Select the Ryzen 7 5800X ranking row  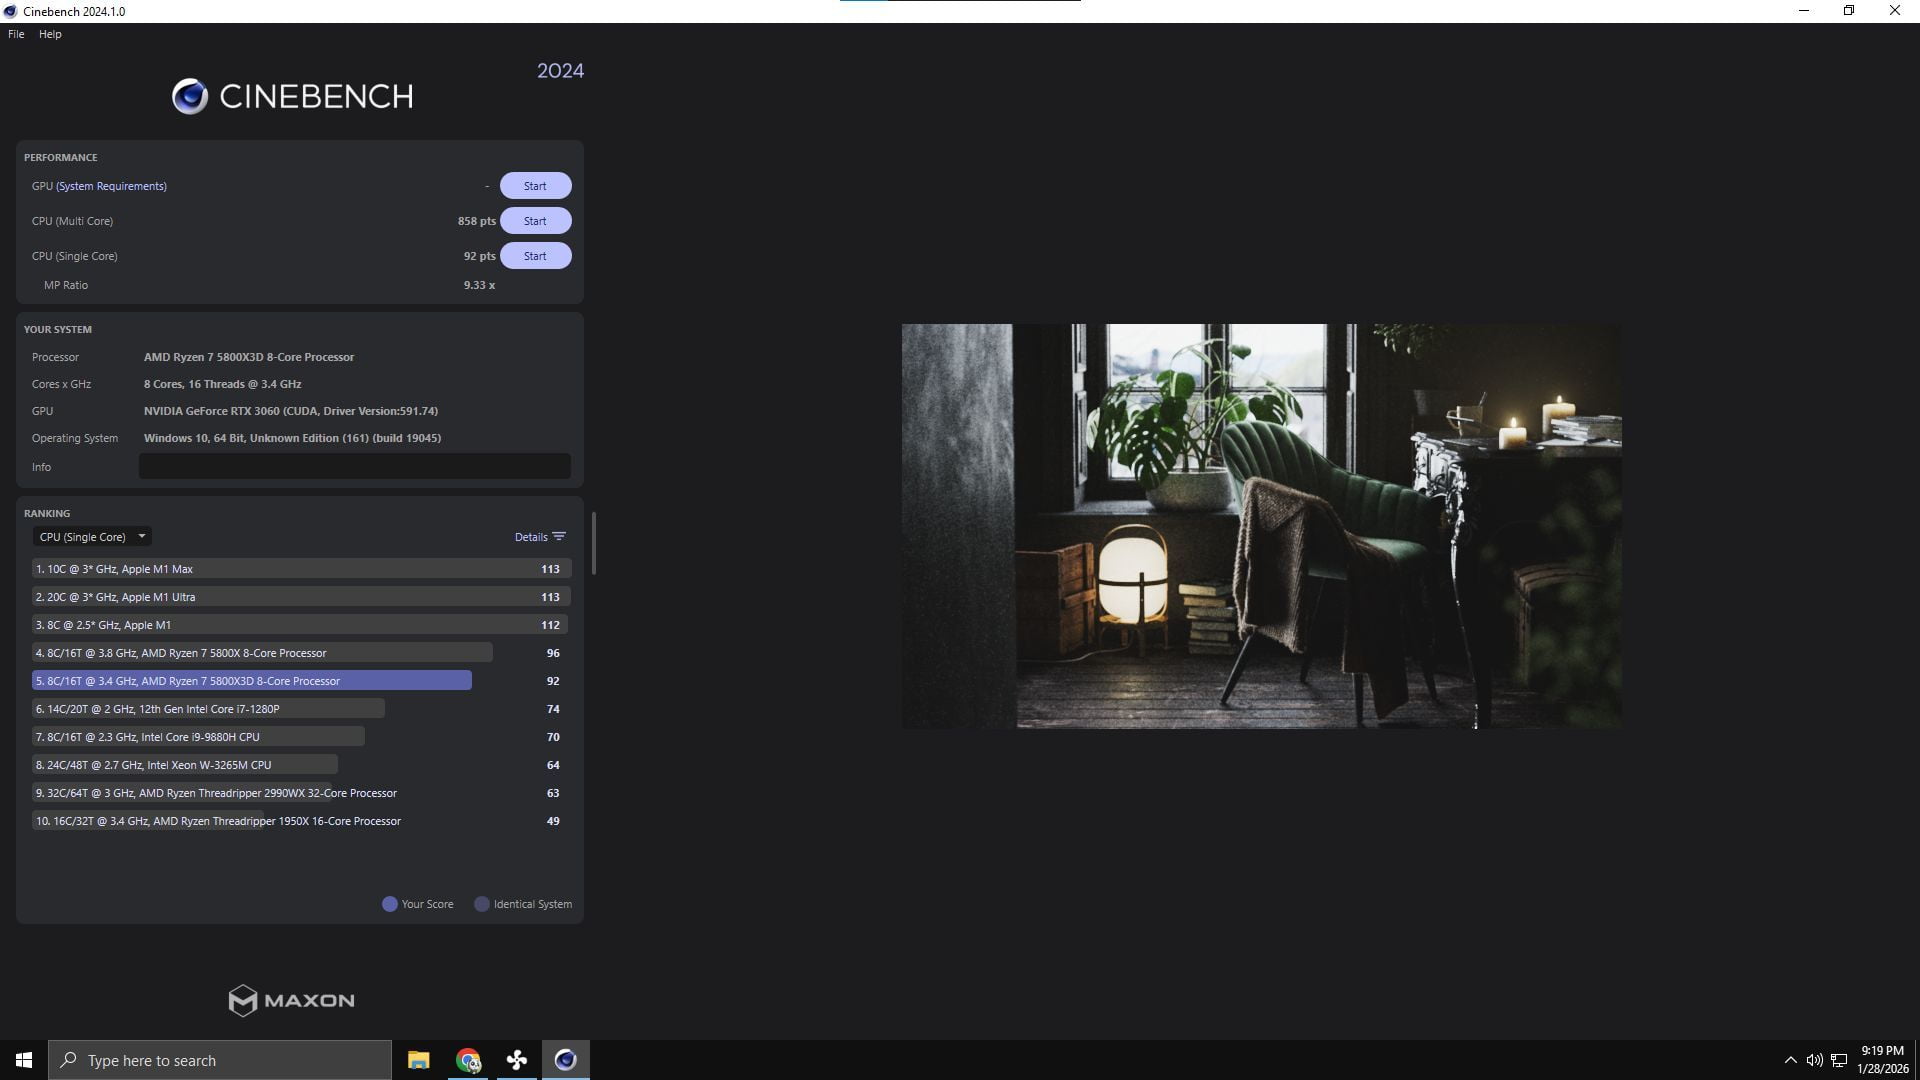point(301,653)
